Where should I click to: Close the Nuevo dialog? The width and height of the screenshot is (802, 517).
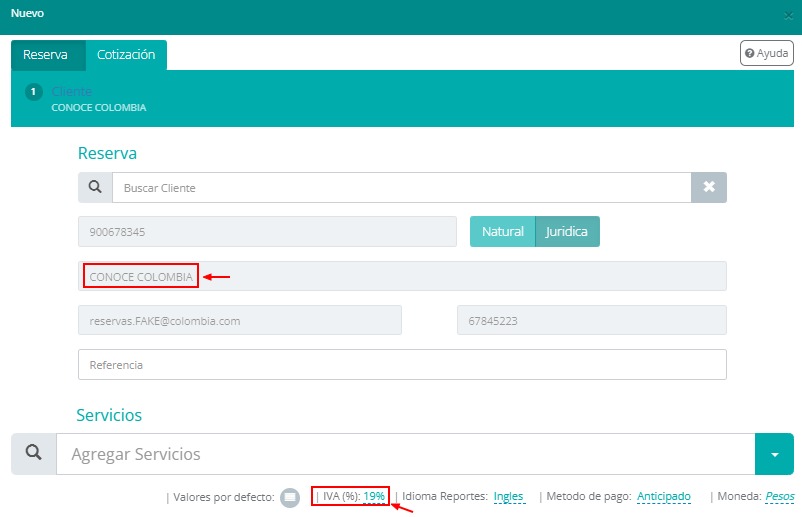tap(790, 16)
